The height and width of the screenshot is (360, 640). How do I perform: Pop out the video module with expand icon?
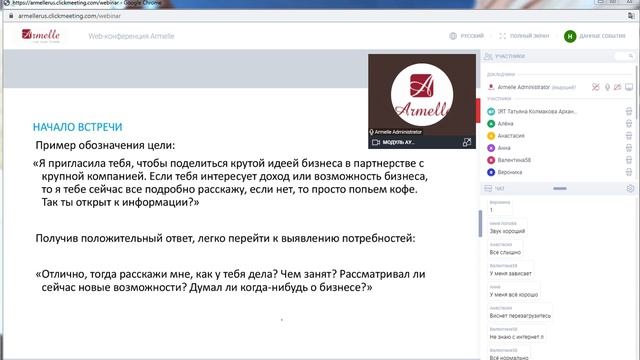pos(467,142)
